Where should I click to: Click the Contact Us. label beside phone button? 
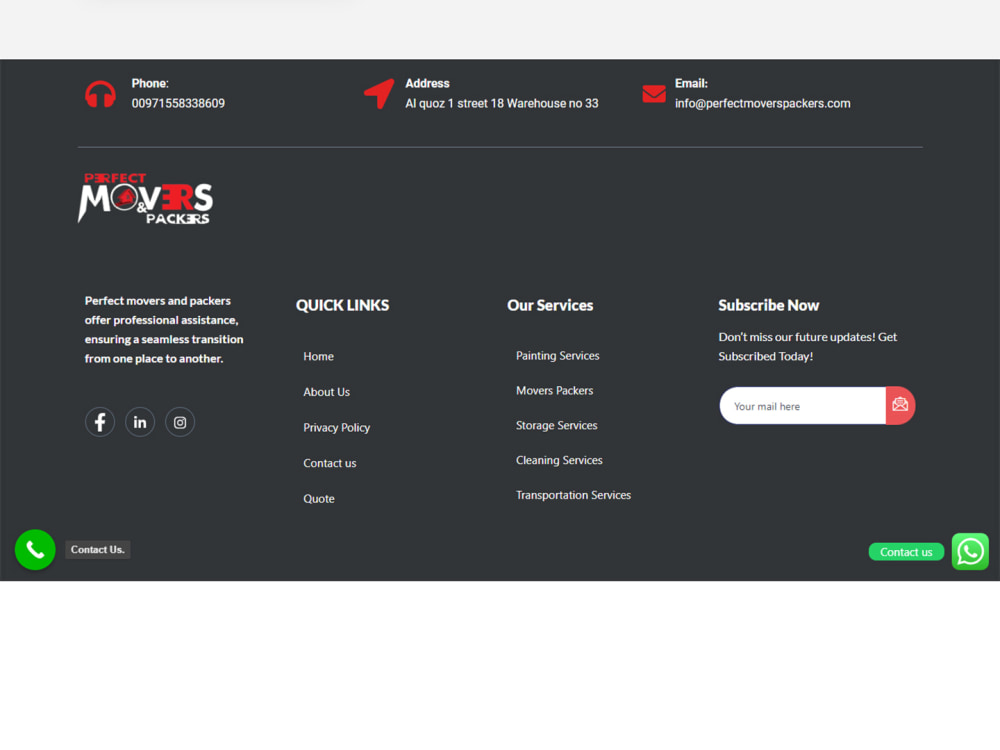(x=98, y=550)
